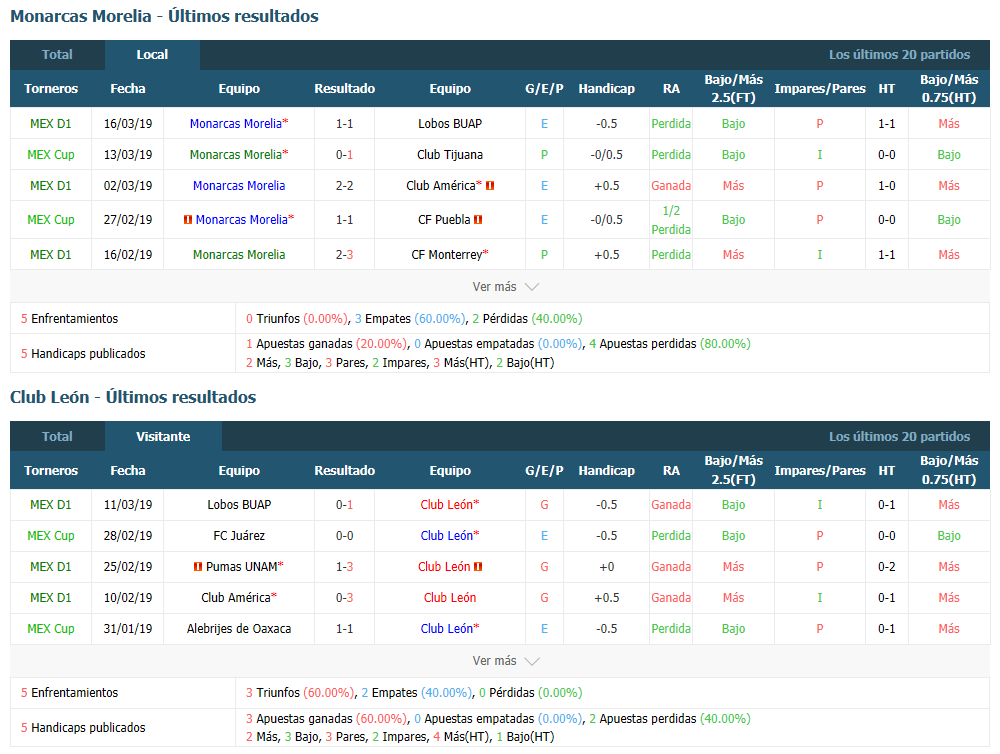Click the 1/2 Perdida cell on CF Puebla row
The image size is (1000, 754).
[x=671, y=220]
